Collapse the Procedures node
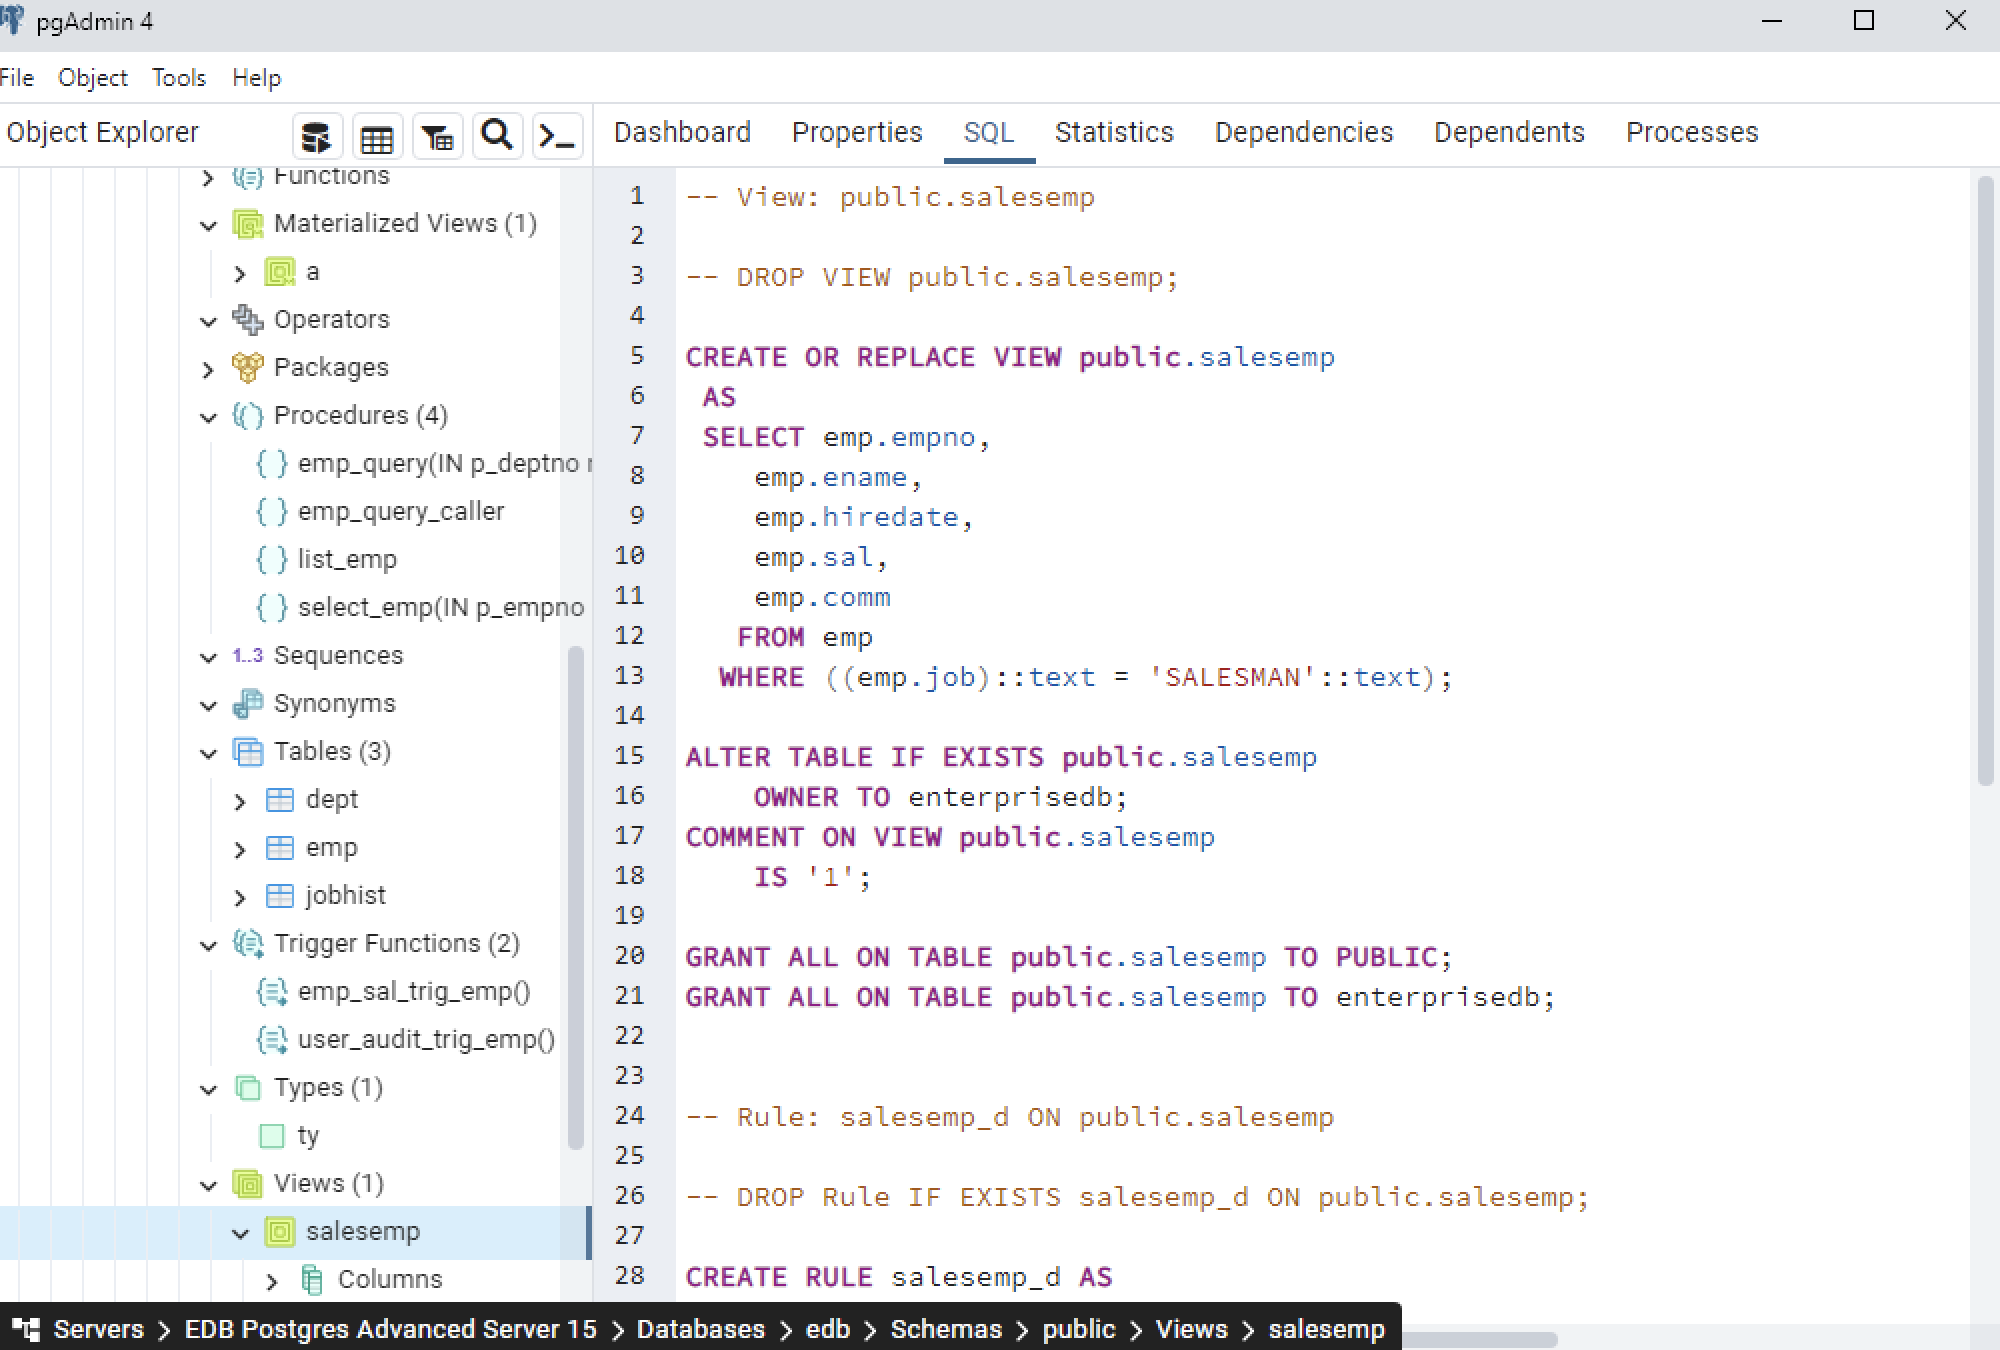This screenshot has width=2000, height=1350. (x=208, y=417)
